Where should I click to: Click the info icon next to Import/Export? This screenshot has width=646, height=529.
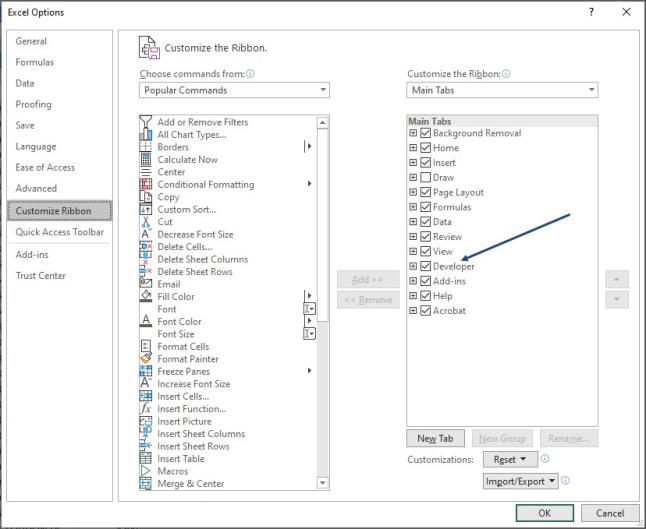[x=565, y=480]
